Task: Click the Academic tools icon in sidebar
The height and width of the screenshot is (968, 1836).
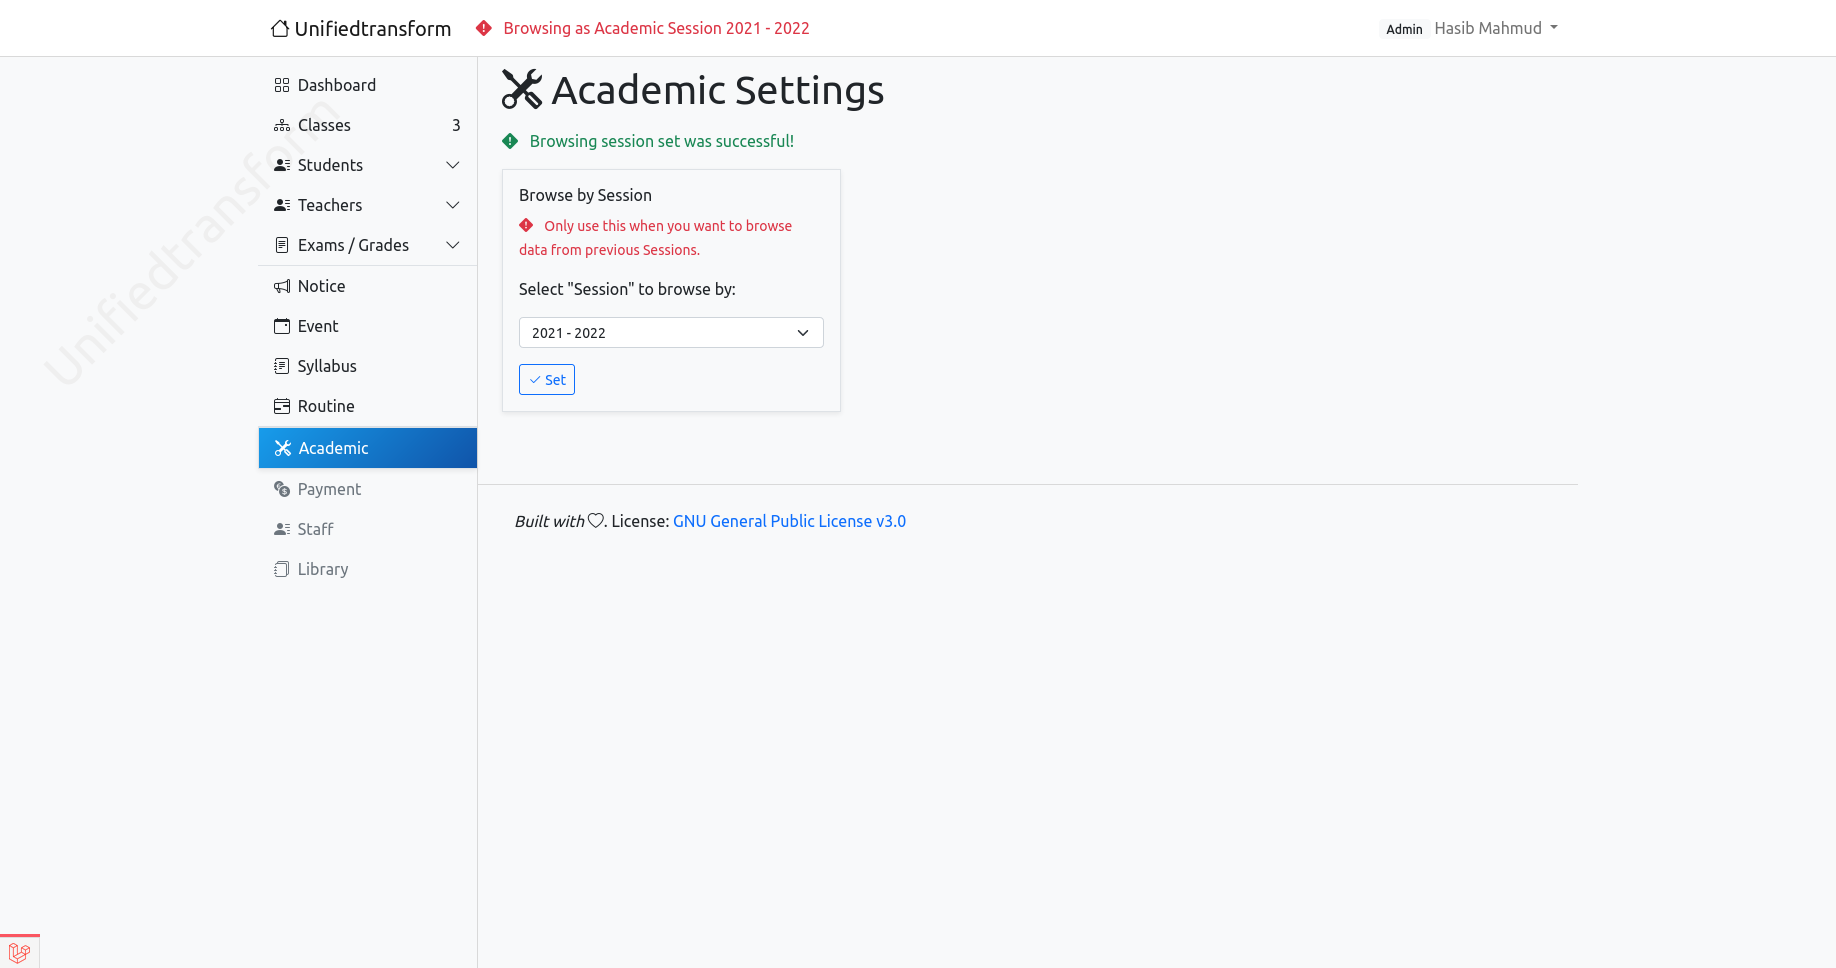Action: coord(283,448)
